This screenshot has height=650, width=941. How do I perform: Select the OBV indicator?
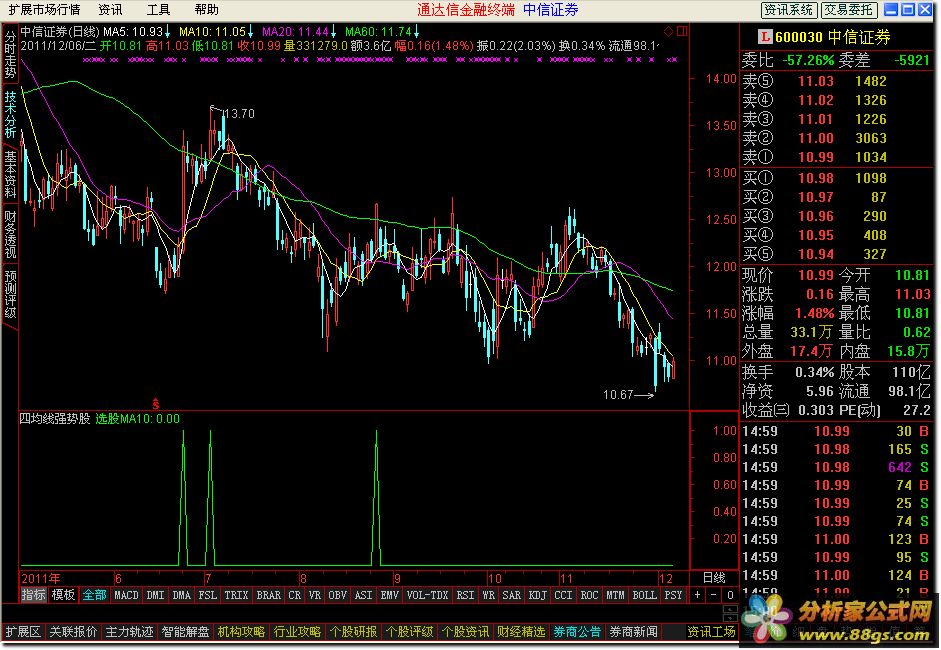point(338,595)
